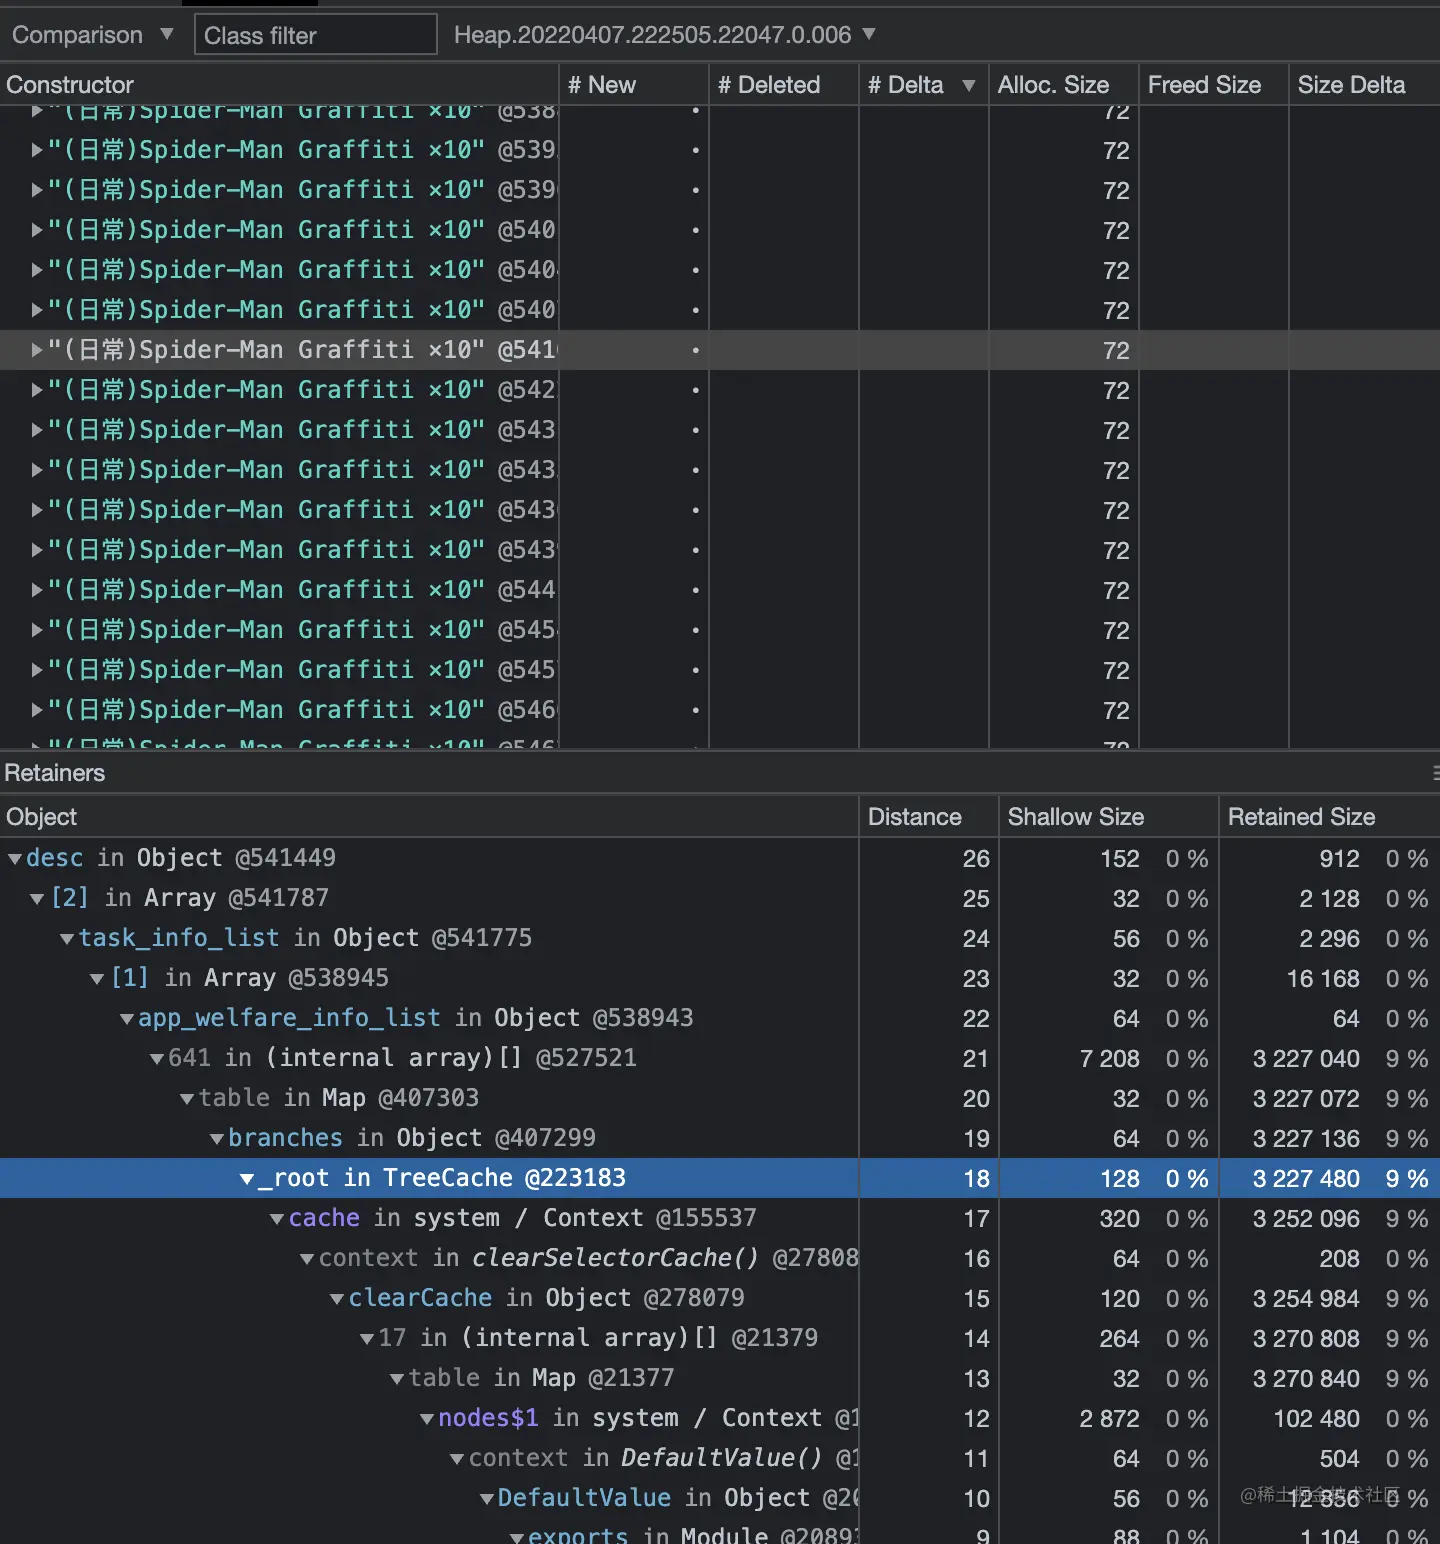The width and height of the screenshot is (1440, 1544).
Task: Click the Size Delta column header
Action: pos(1351,85)
